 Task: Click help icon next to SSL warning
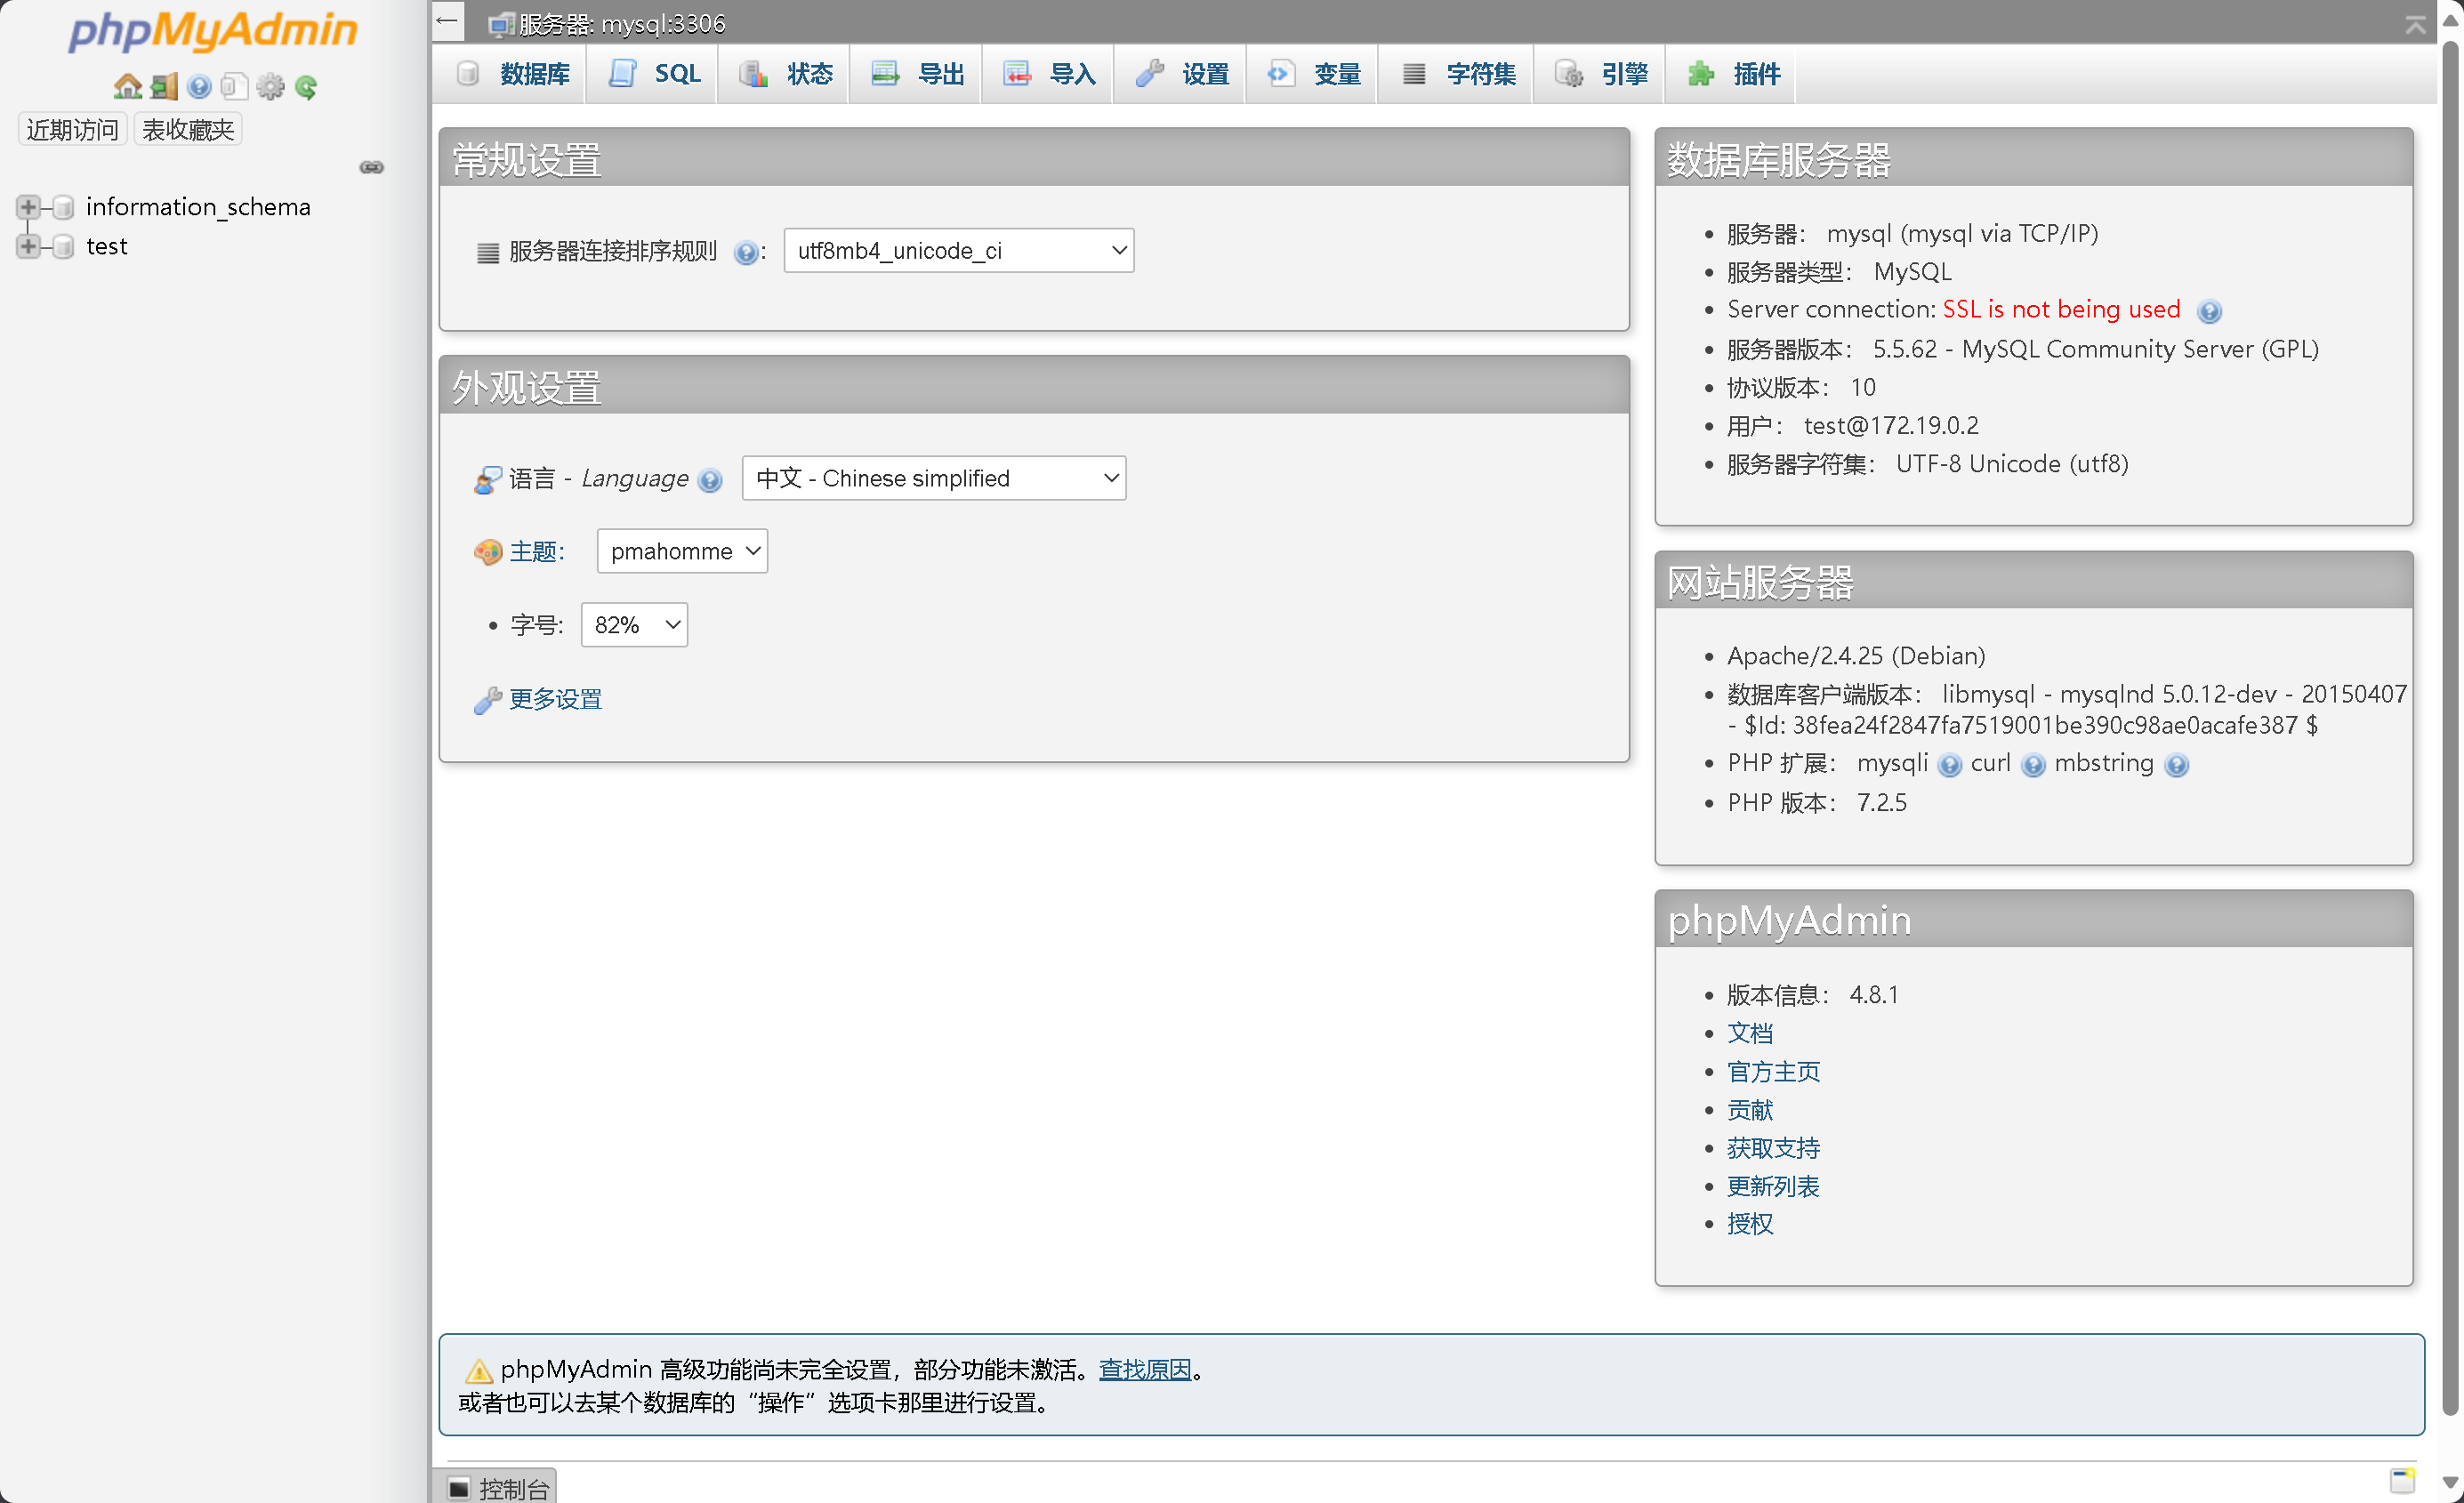(2209, 311)
